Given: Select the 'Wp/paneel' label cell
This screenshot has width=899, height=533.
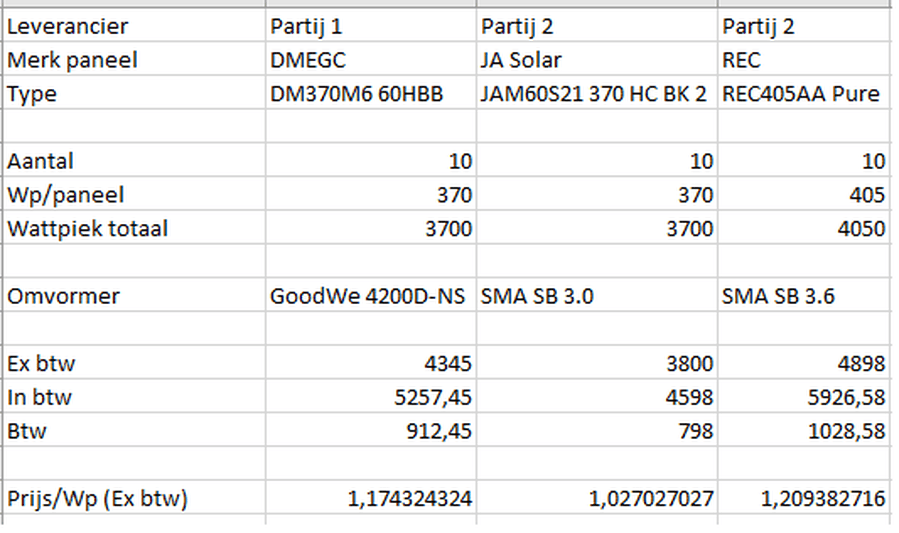Looking at the screenshot, I should pos(134,195).
